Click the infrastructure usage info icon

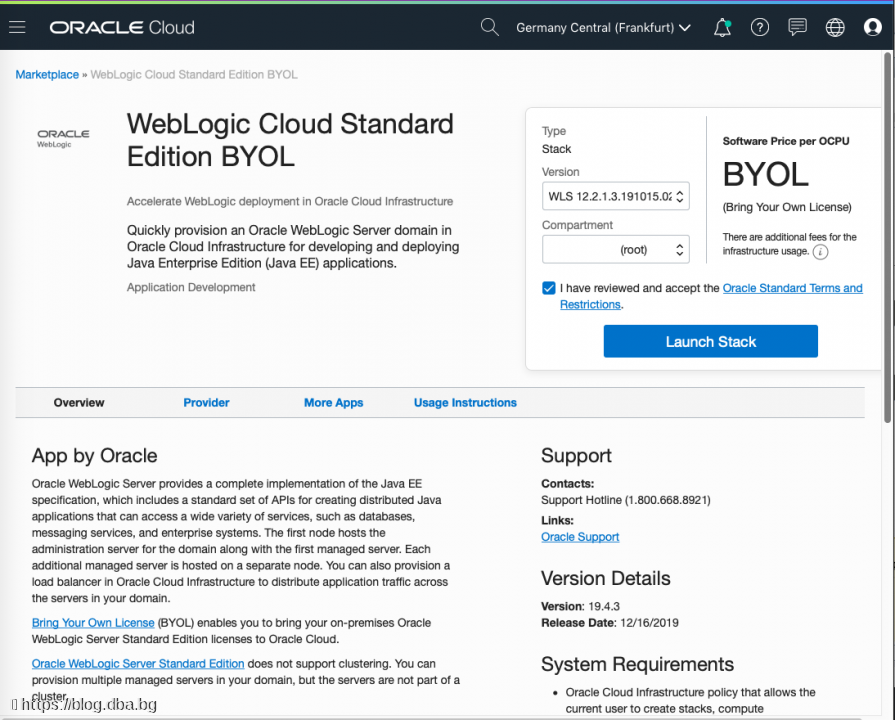820,252
